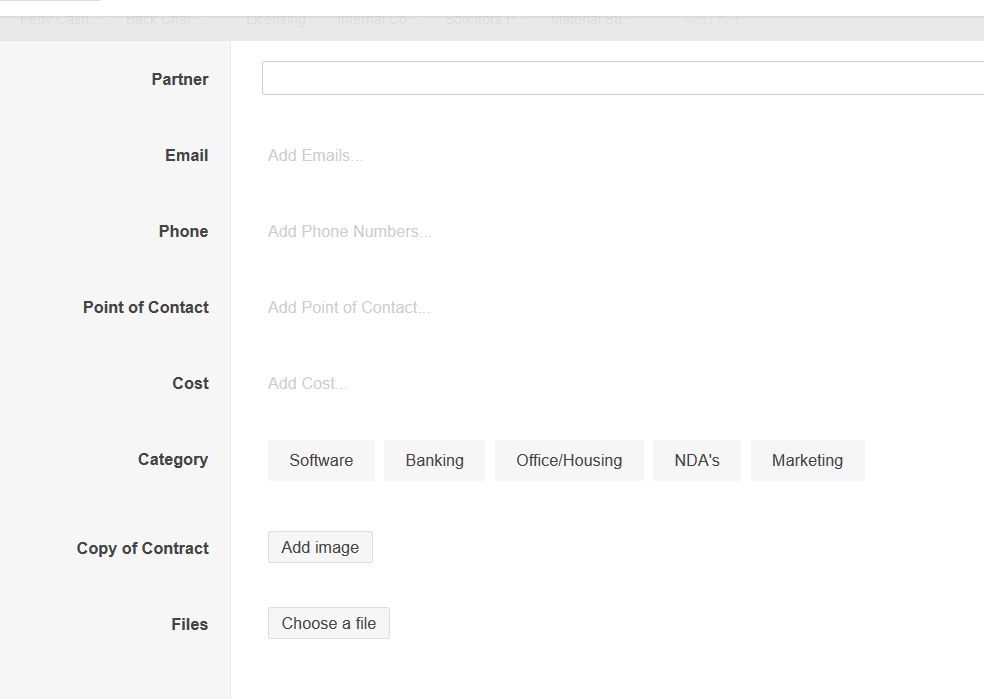Choose the Office/Housing category
Image resolution: width=984 pixels, height=699 pixels.
click(569, 461)
